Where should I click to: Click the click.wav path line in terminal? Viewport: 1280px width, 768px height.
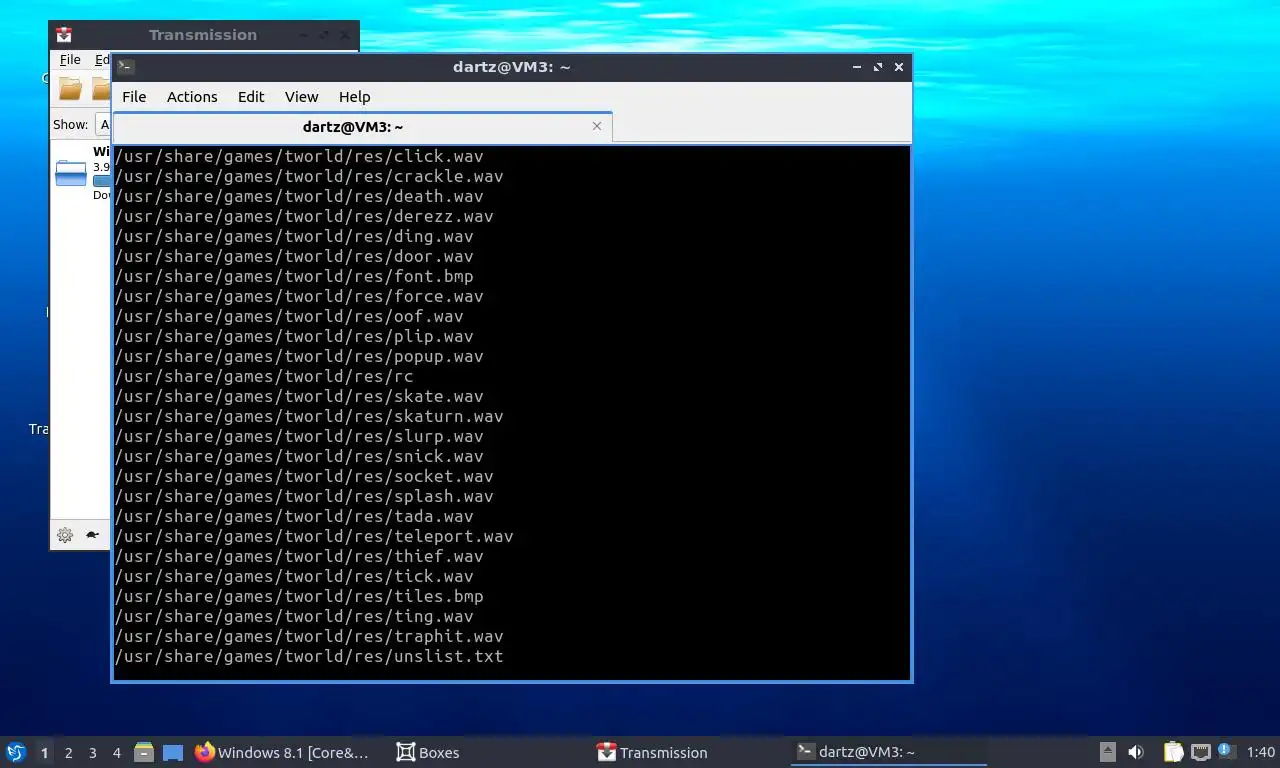tap(299, 157)
